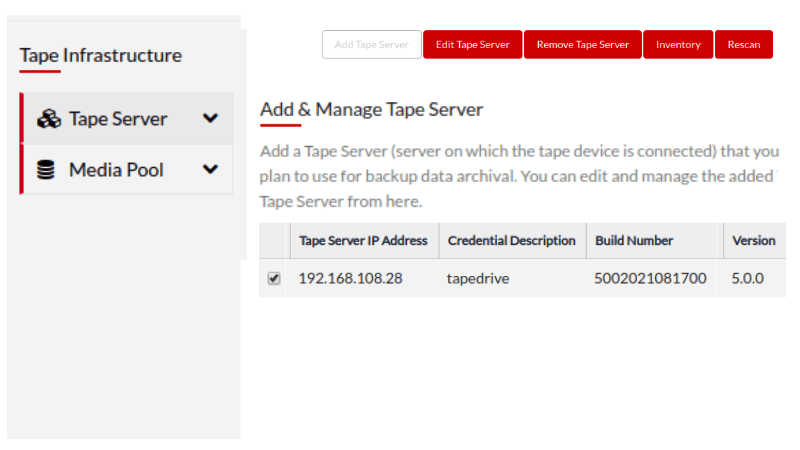Screen dimensions: 800x450
Task: Expand the Tape Server chevron arrow
Action: [210, 118]
